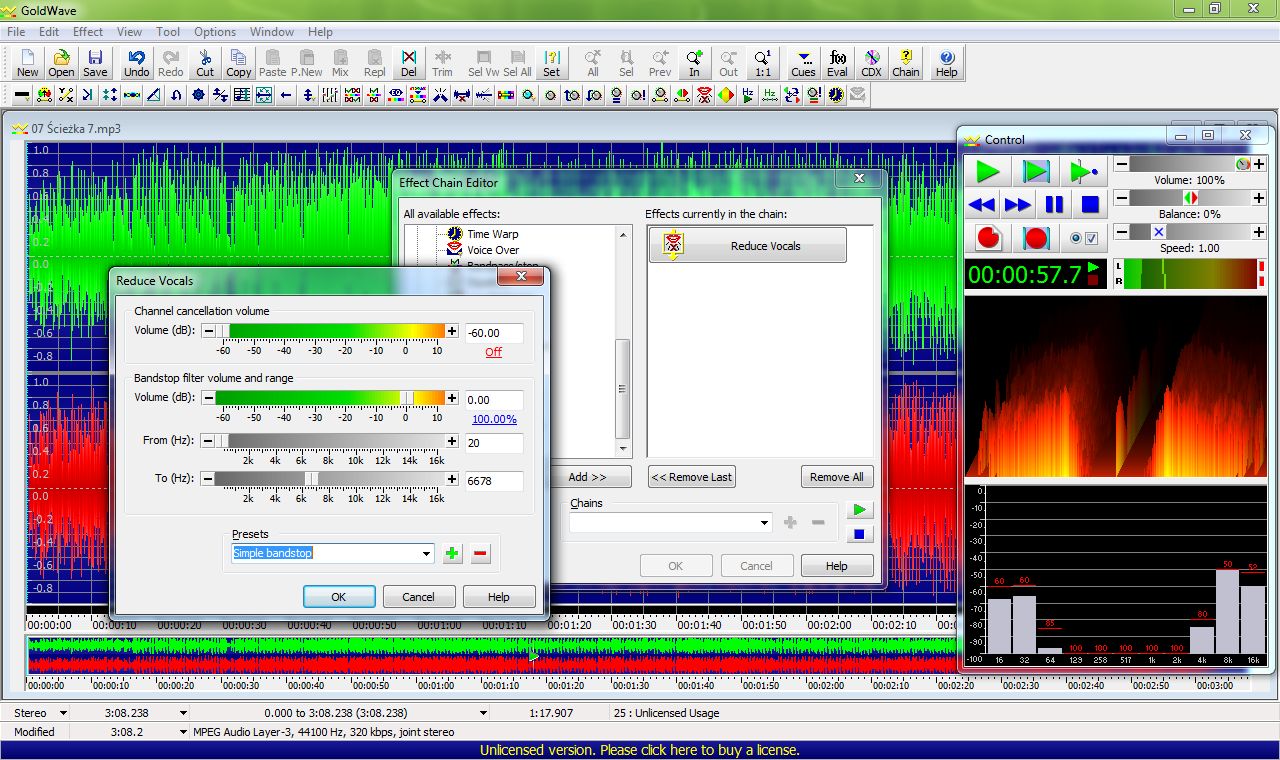Click the minus button on the From (Hz) slider
Viewport: 1280px width, 760px height.
tap(208, 441)
